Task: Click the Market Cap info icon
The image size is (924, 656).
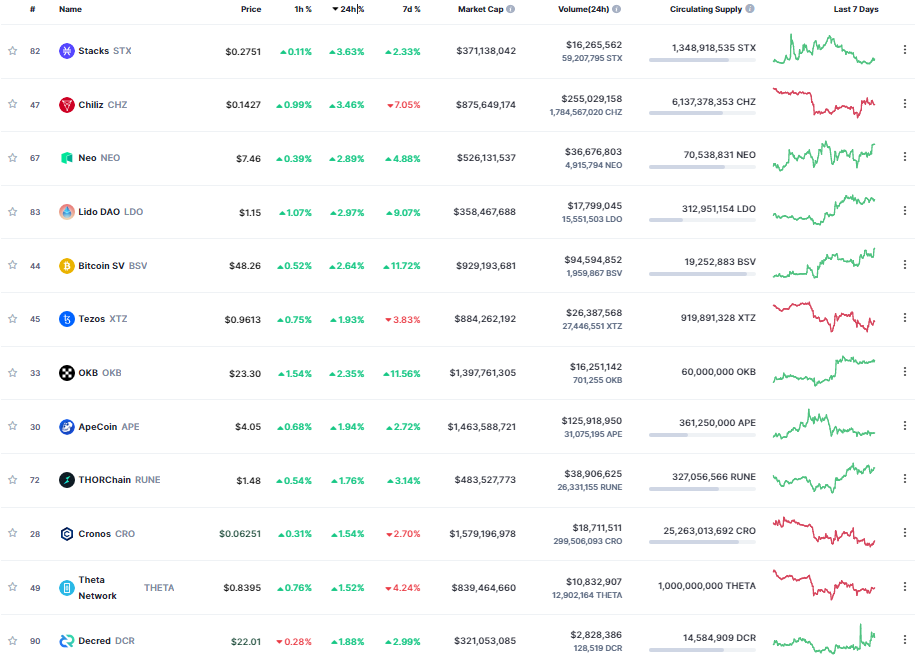Action: (x=510, y=9)
